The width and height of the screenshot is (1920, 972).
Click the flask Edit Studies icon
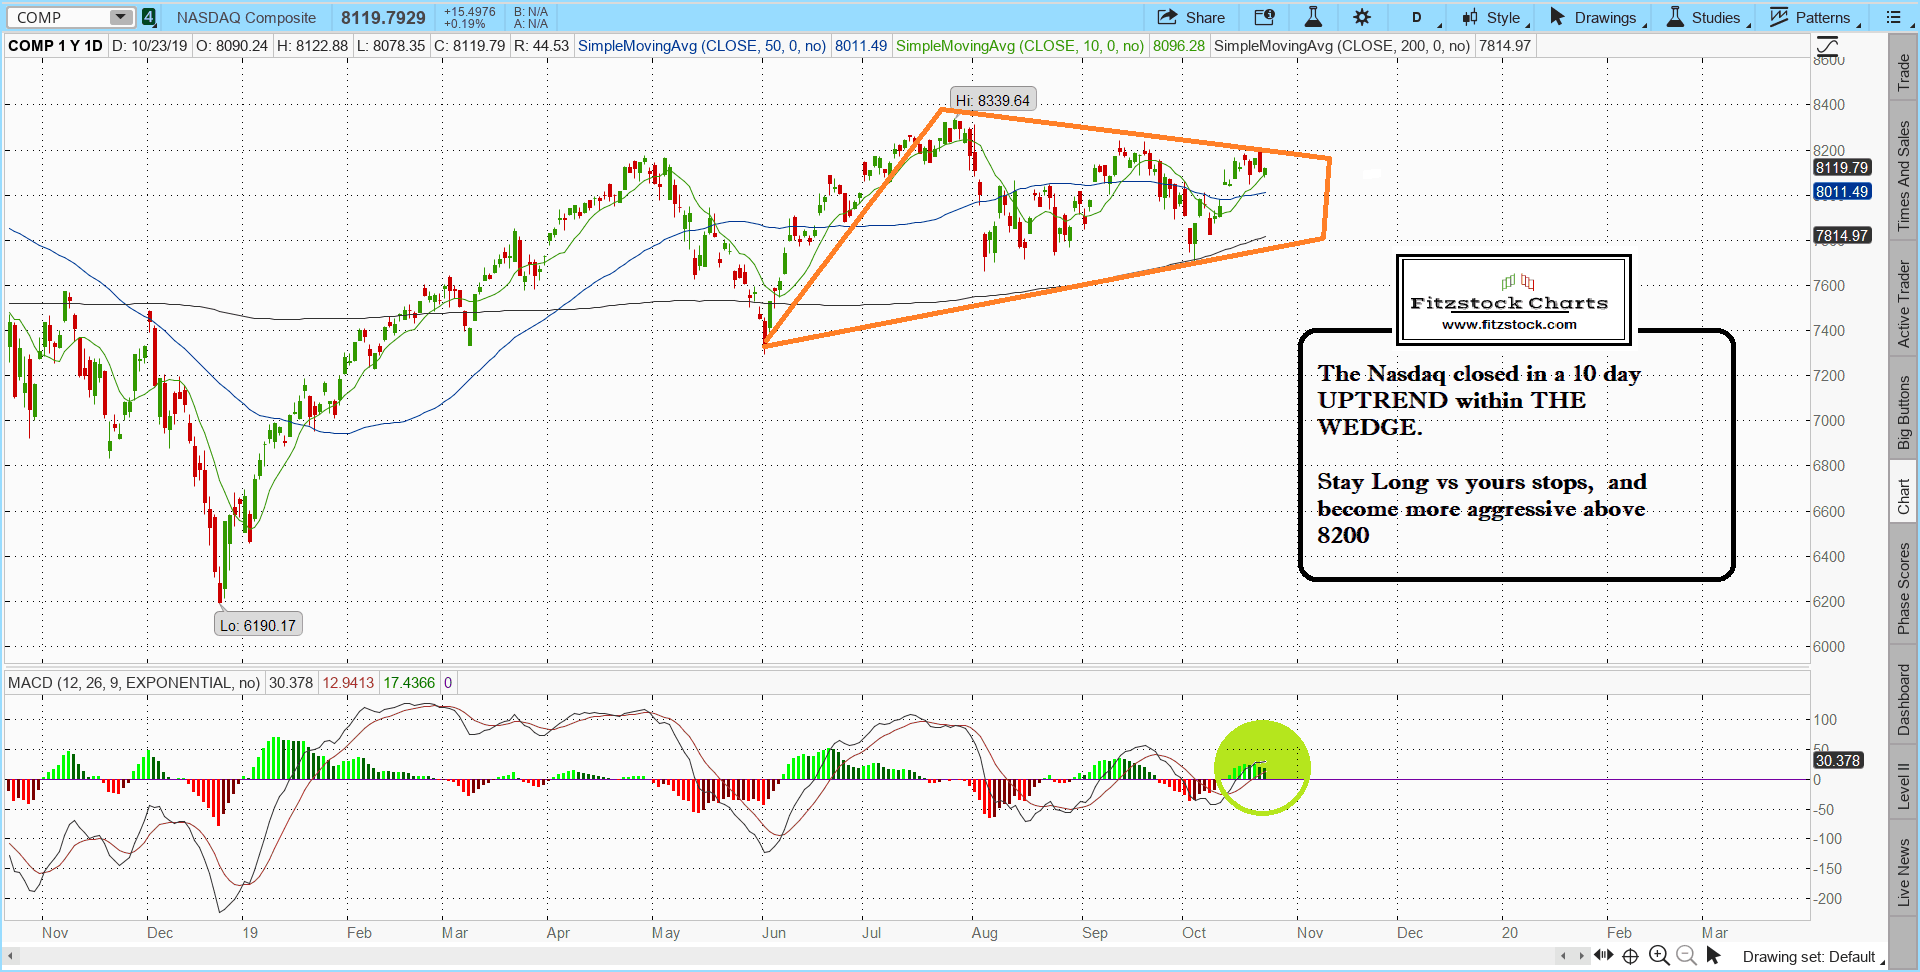point(1313,17)
